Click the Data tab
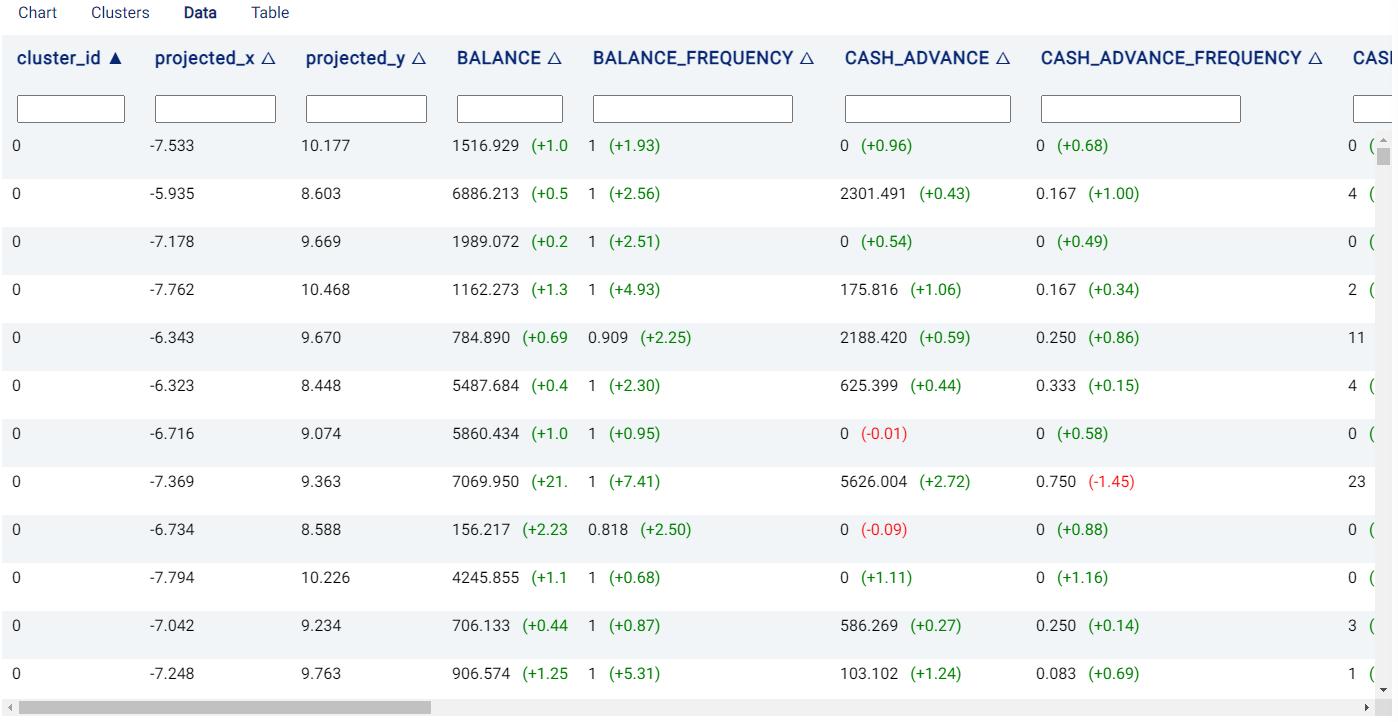 pyautogui.click(x=200, y=13)
